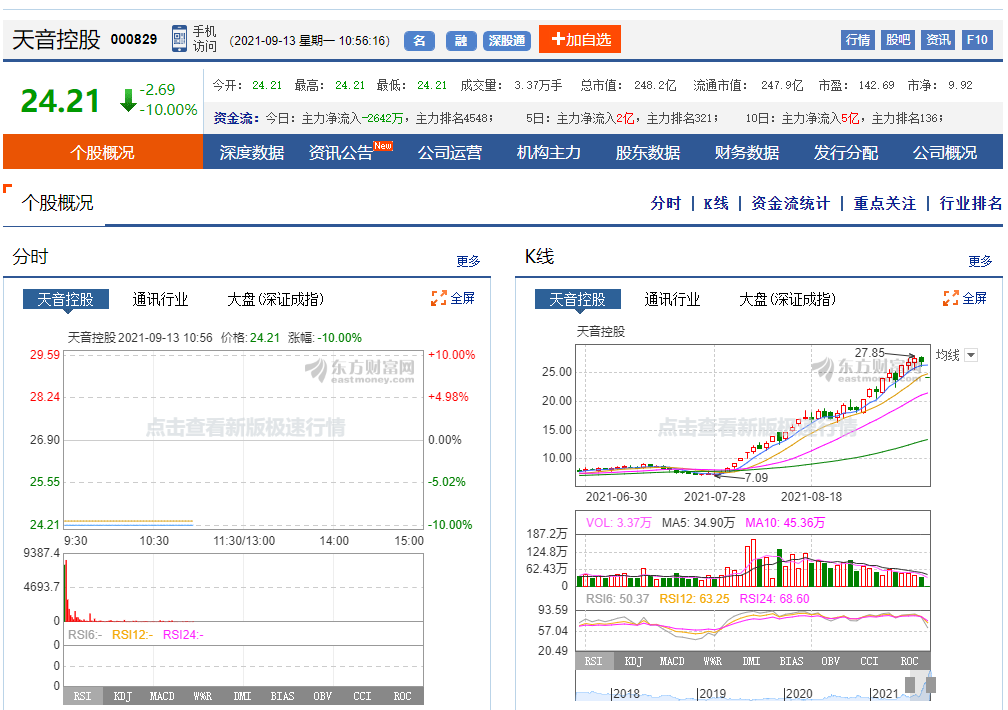This screenshot has width=1008, height=710.
Task: Click 更多 link in K线 panel
Action: coord(980,261)
